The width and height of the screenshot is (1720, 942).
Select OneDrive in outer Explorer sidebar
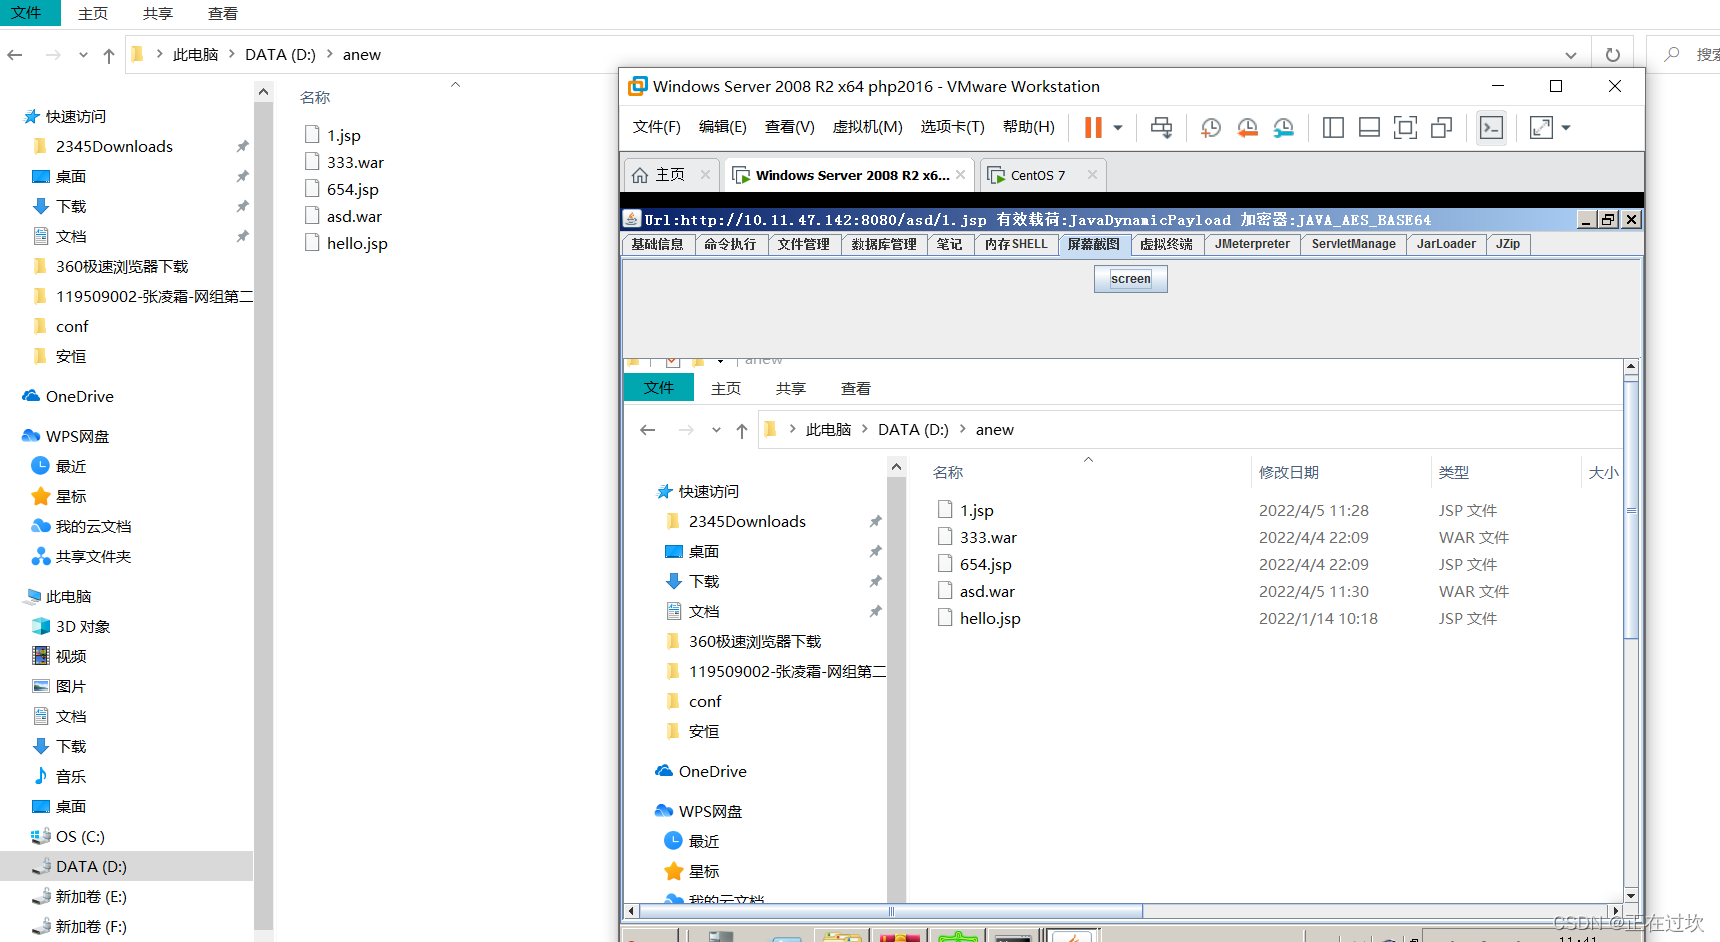point(80,396)
